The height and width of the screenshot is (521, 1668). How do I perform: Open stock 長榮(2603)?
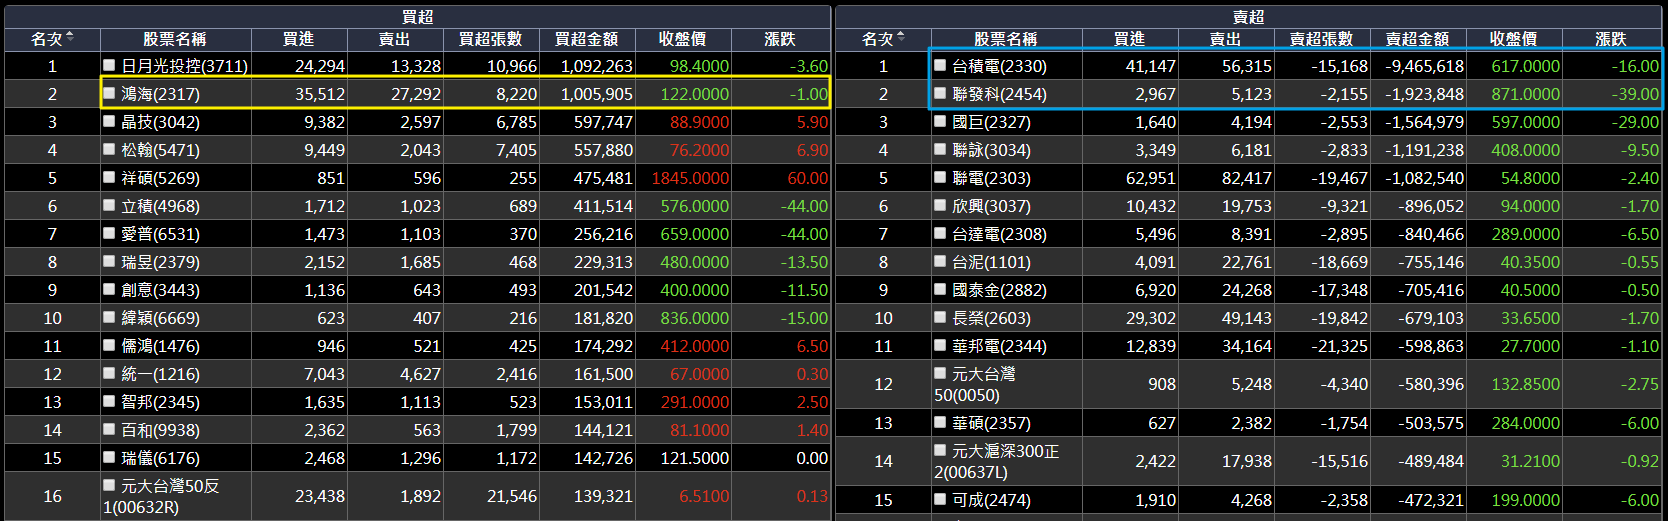click(x=991, y=318)
